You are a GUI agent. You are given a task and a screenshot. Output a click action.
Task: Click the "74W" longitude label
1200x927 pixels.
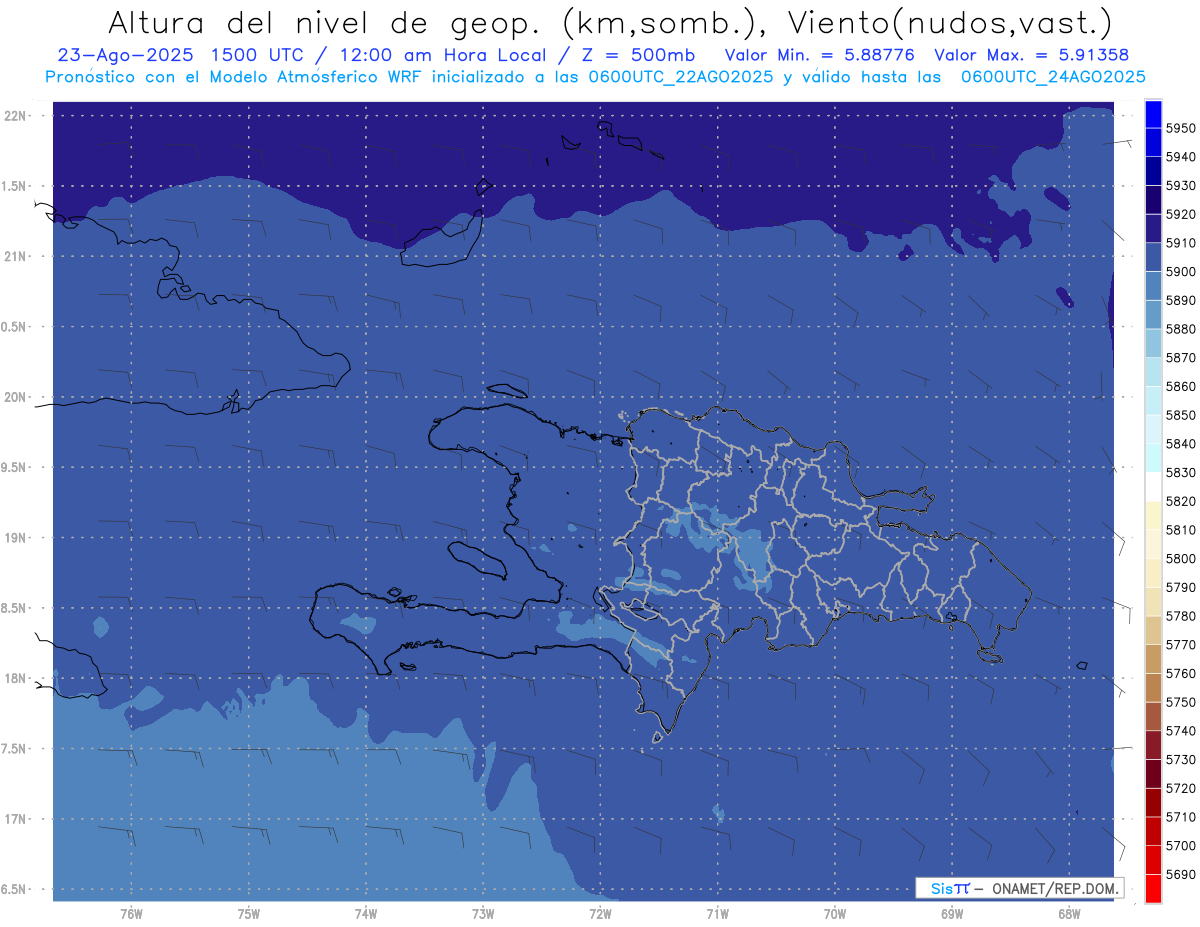(x=366, y=913)
